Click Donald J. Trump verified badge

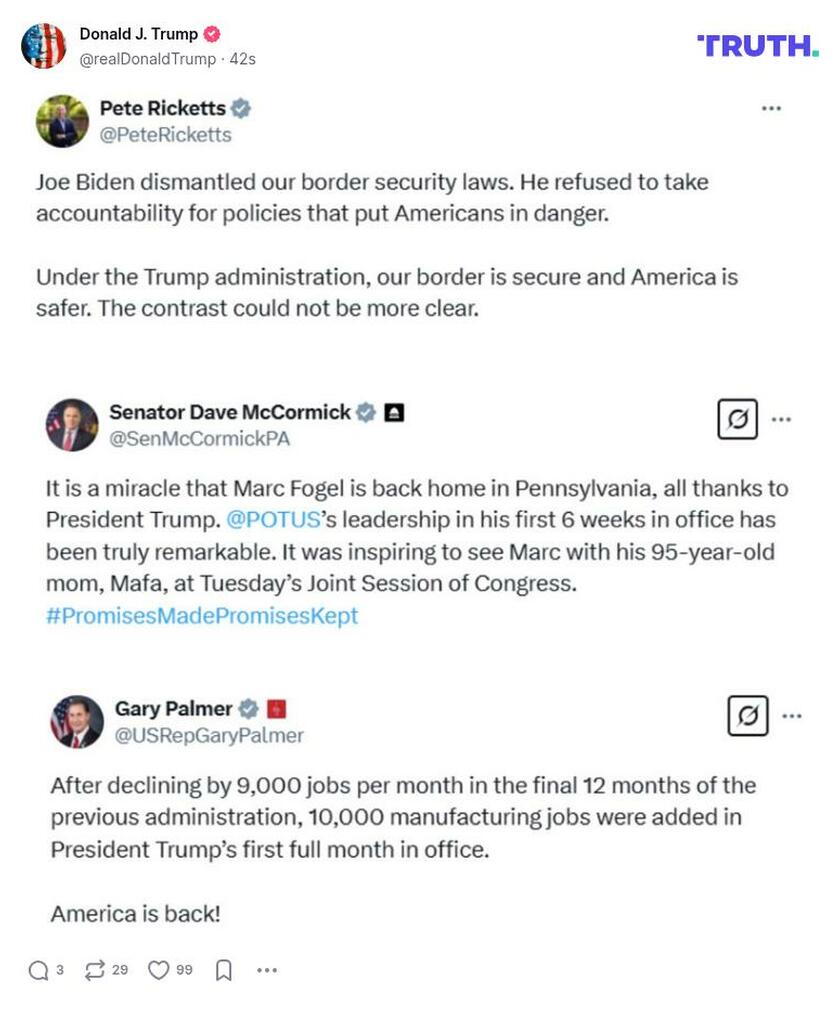pyautogui.click(x=211, y=34)
